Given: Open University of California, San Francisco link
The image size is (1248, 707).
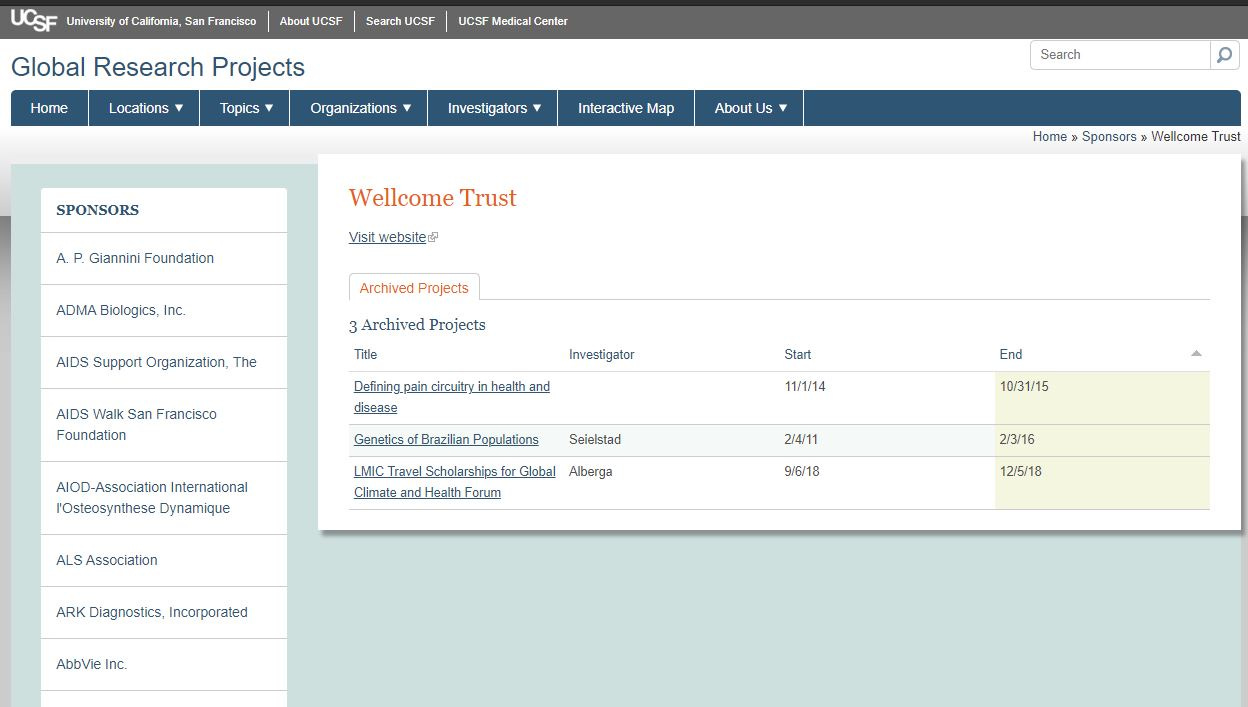Looking at the screenshot, I should tap(161, 21).
